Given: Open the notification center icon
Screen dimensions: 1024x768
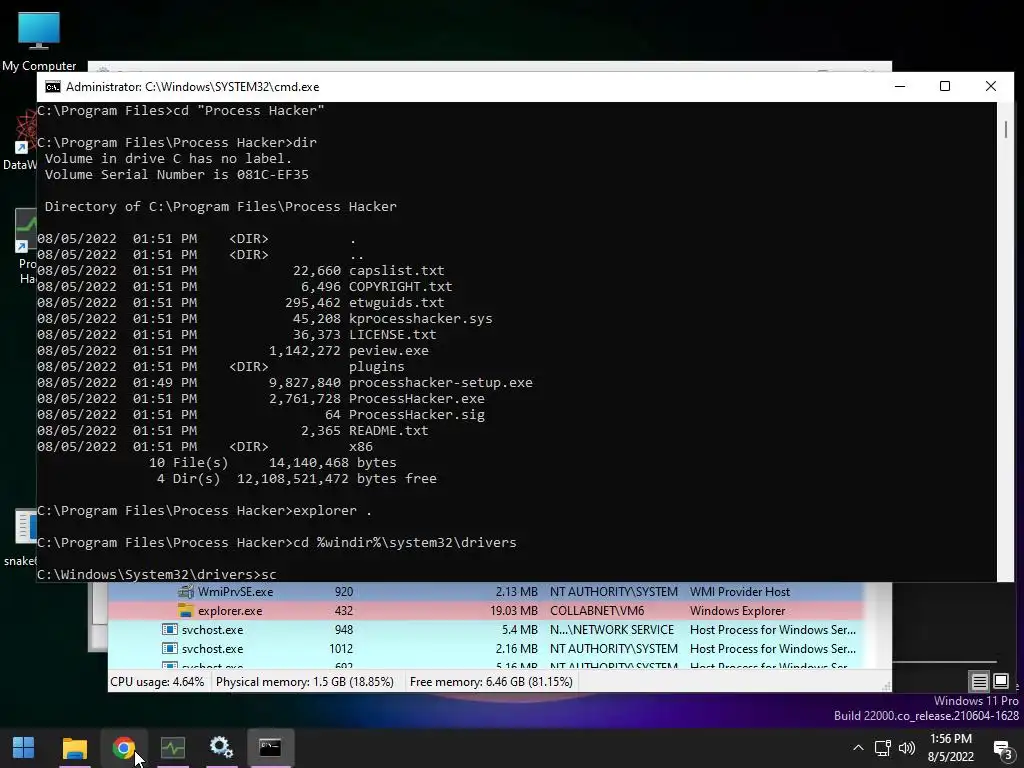Looking at the screenshot, I should 1002,749.
